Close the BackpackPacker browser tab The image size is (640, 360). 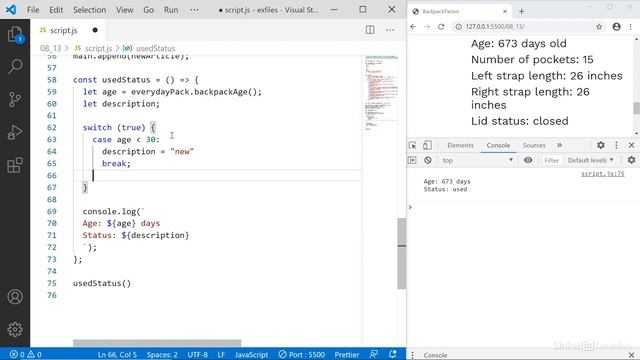(x=505, y=11)
